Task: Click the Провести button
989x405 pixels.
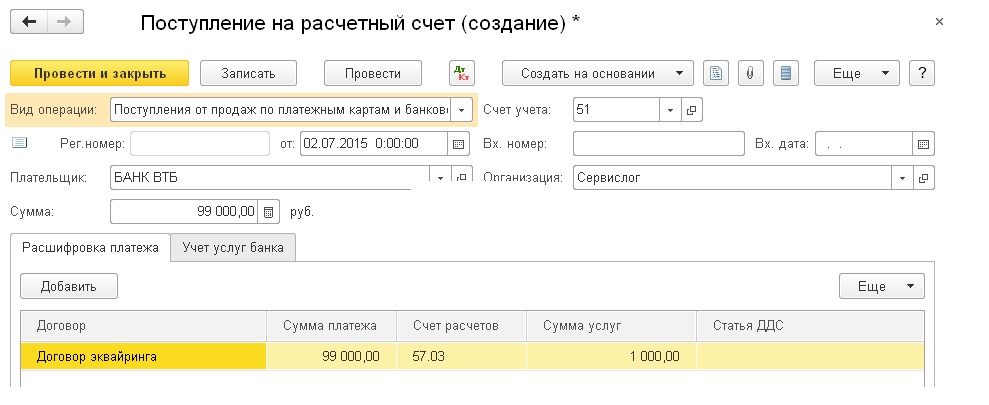Action: pos(373,73)
